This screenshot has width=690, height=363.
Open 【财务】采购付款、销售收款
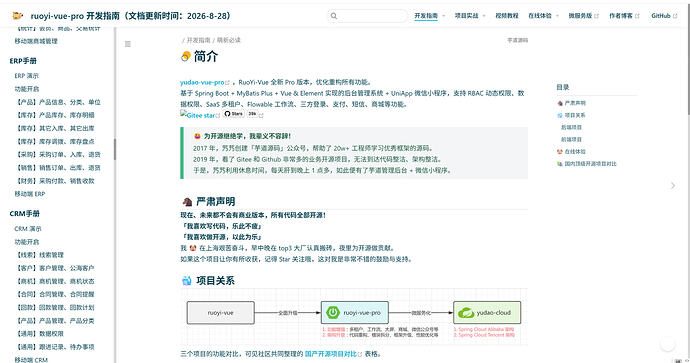point(55,181)
